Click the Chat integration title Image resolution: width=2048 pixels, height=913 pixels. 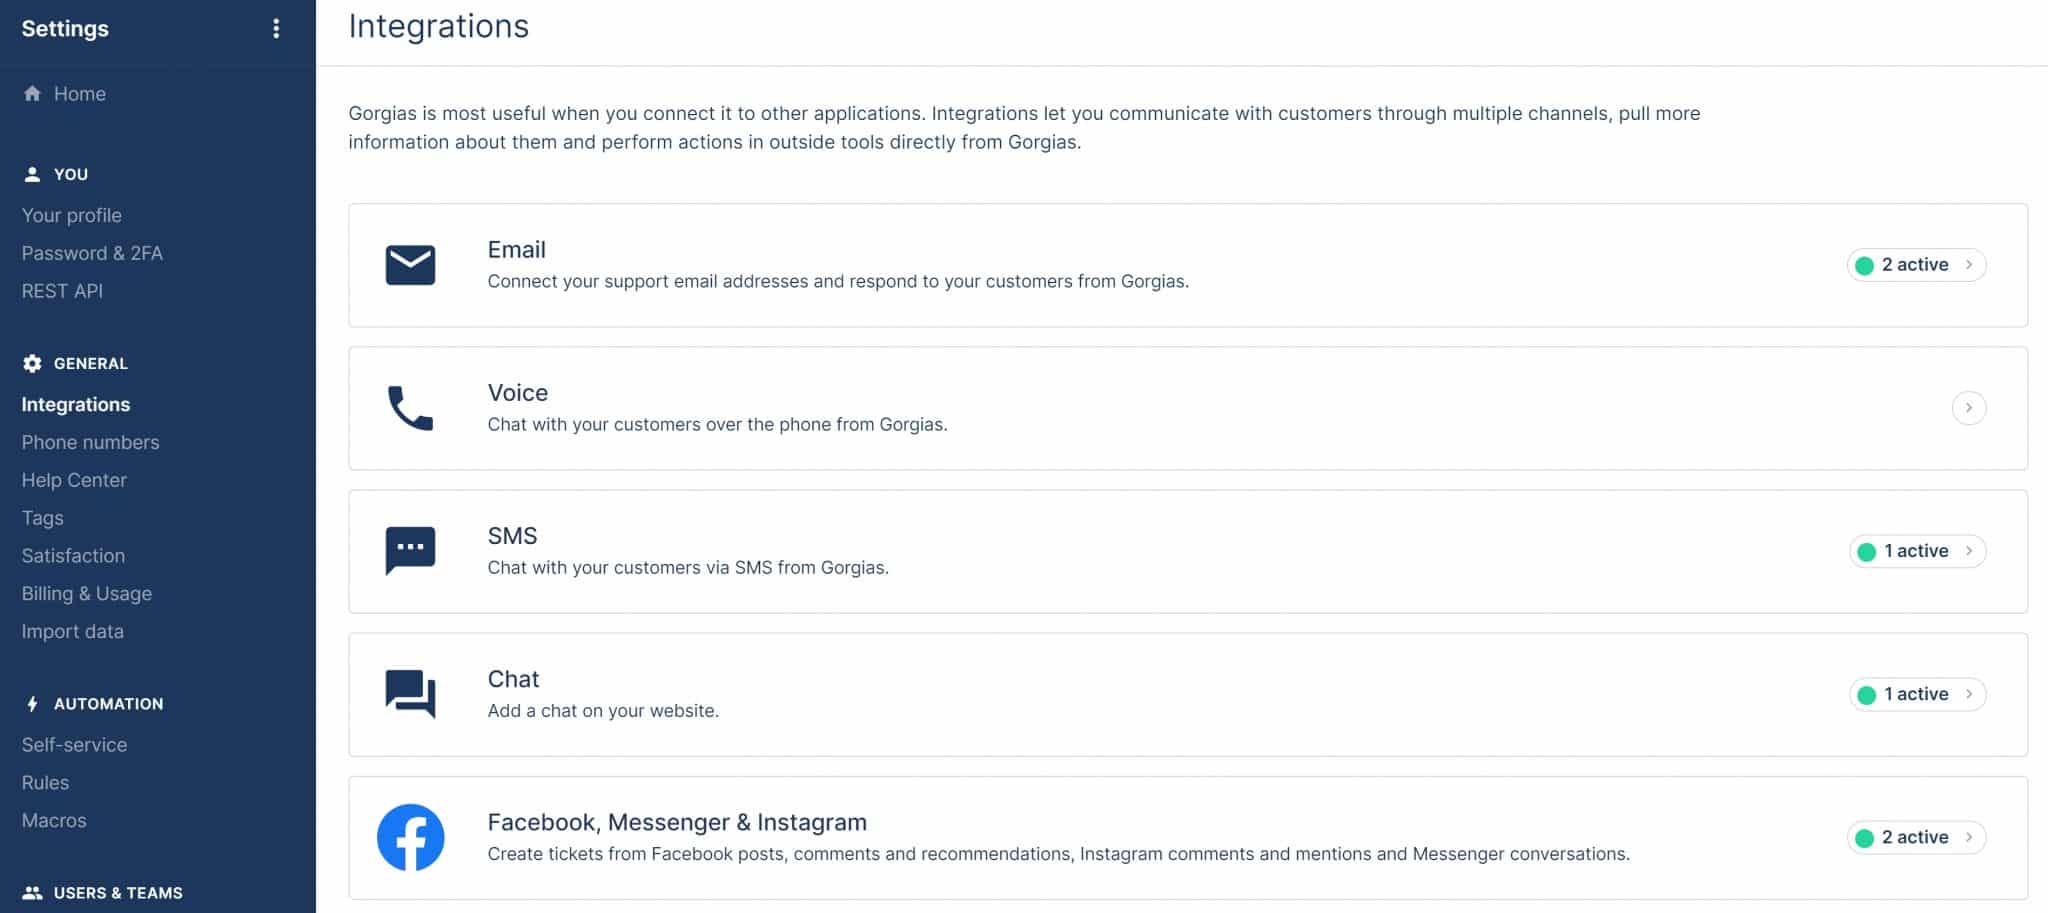coord(513,679)
